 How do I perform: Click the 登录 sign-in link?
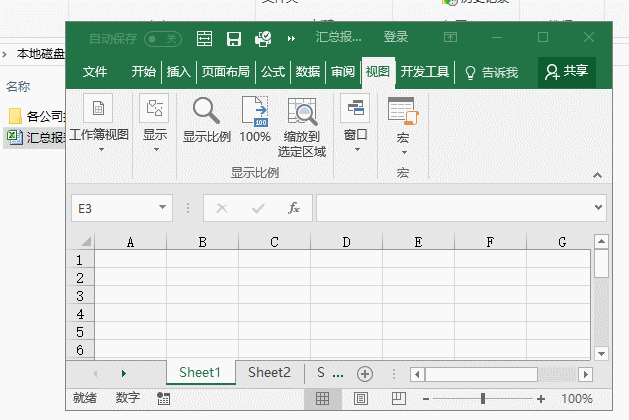(x=396, y=37)
